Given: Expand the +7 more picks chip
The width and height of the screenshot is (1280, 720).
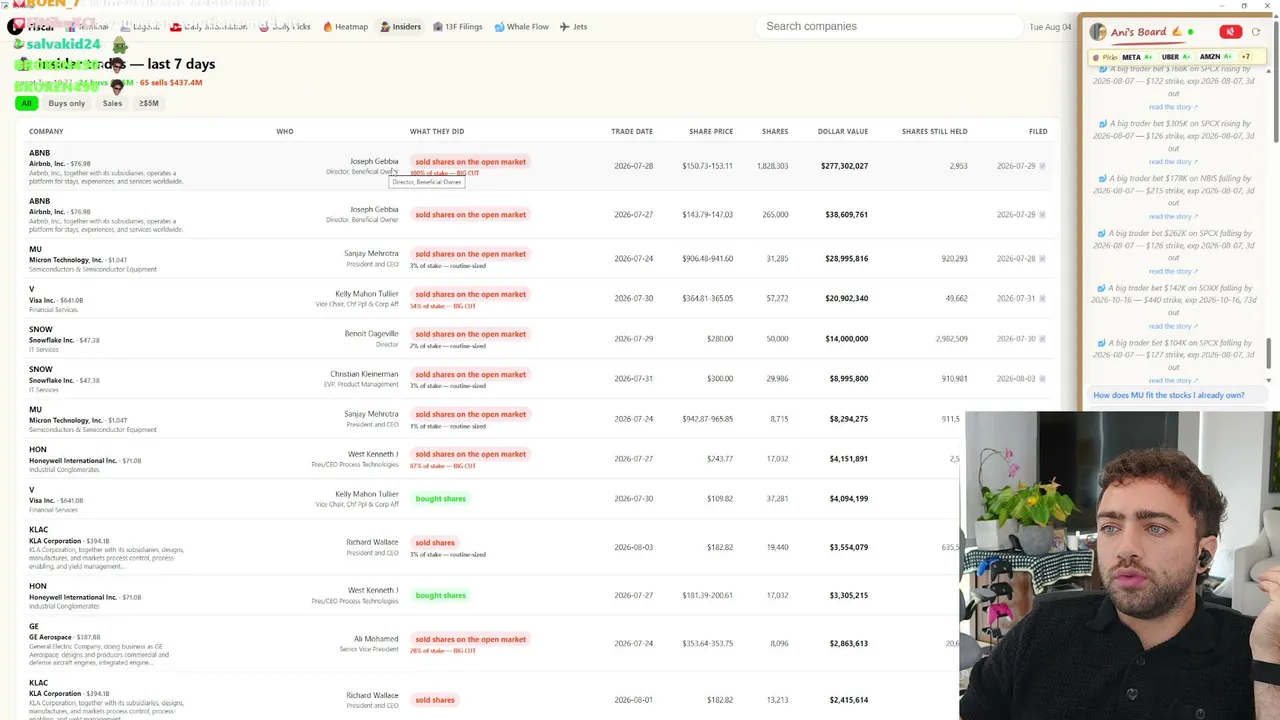Looking at the screenshot, I should click(x=1245, y=57).
